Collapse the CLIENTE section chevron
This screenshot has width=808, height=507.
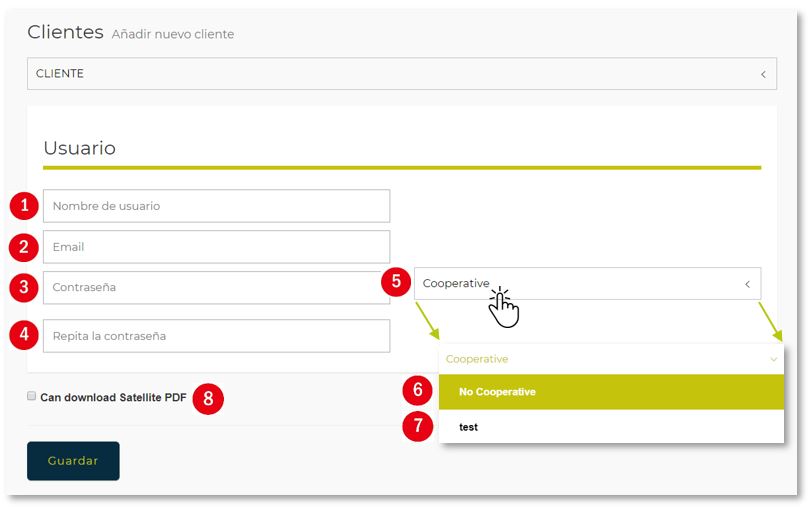tap(763, 74)
